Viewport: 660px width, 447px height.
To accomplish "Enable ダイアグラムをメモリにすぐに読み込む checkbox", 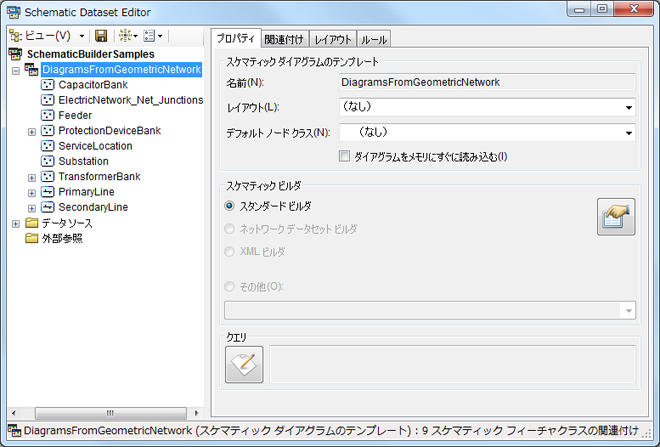I will (346, 156).
